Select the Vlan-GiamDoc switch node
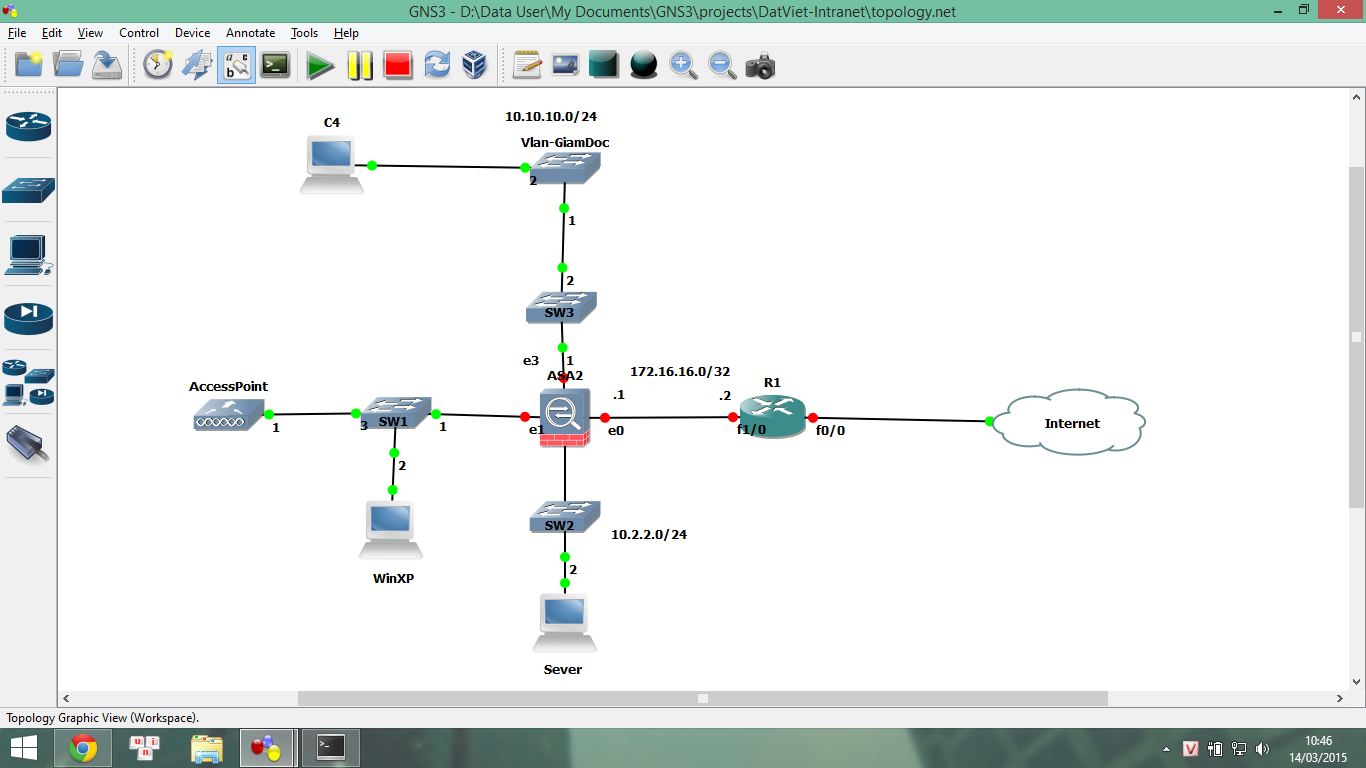The width and height of the screenshot is (1366, 768). [565, 167]
